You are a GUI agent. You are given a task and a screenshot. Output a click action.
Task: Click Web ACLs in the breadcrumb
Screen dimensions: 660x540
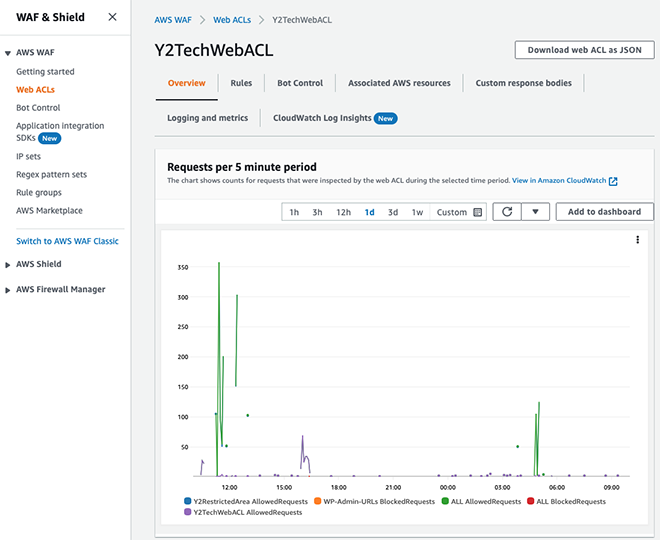[231, 20]
